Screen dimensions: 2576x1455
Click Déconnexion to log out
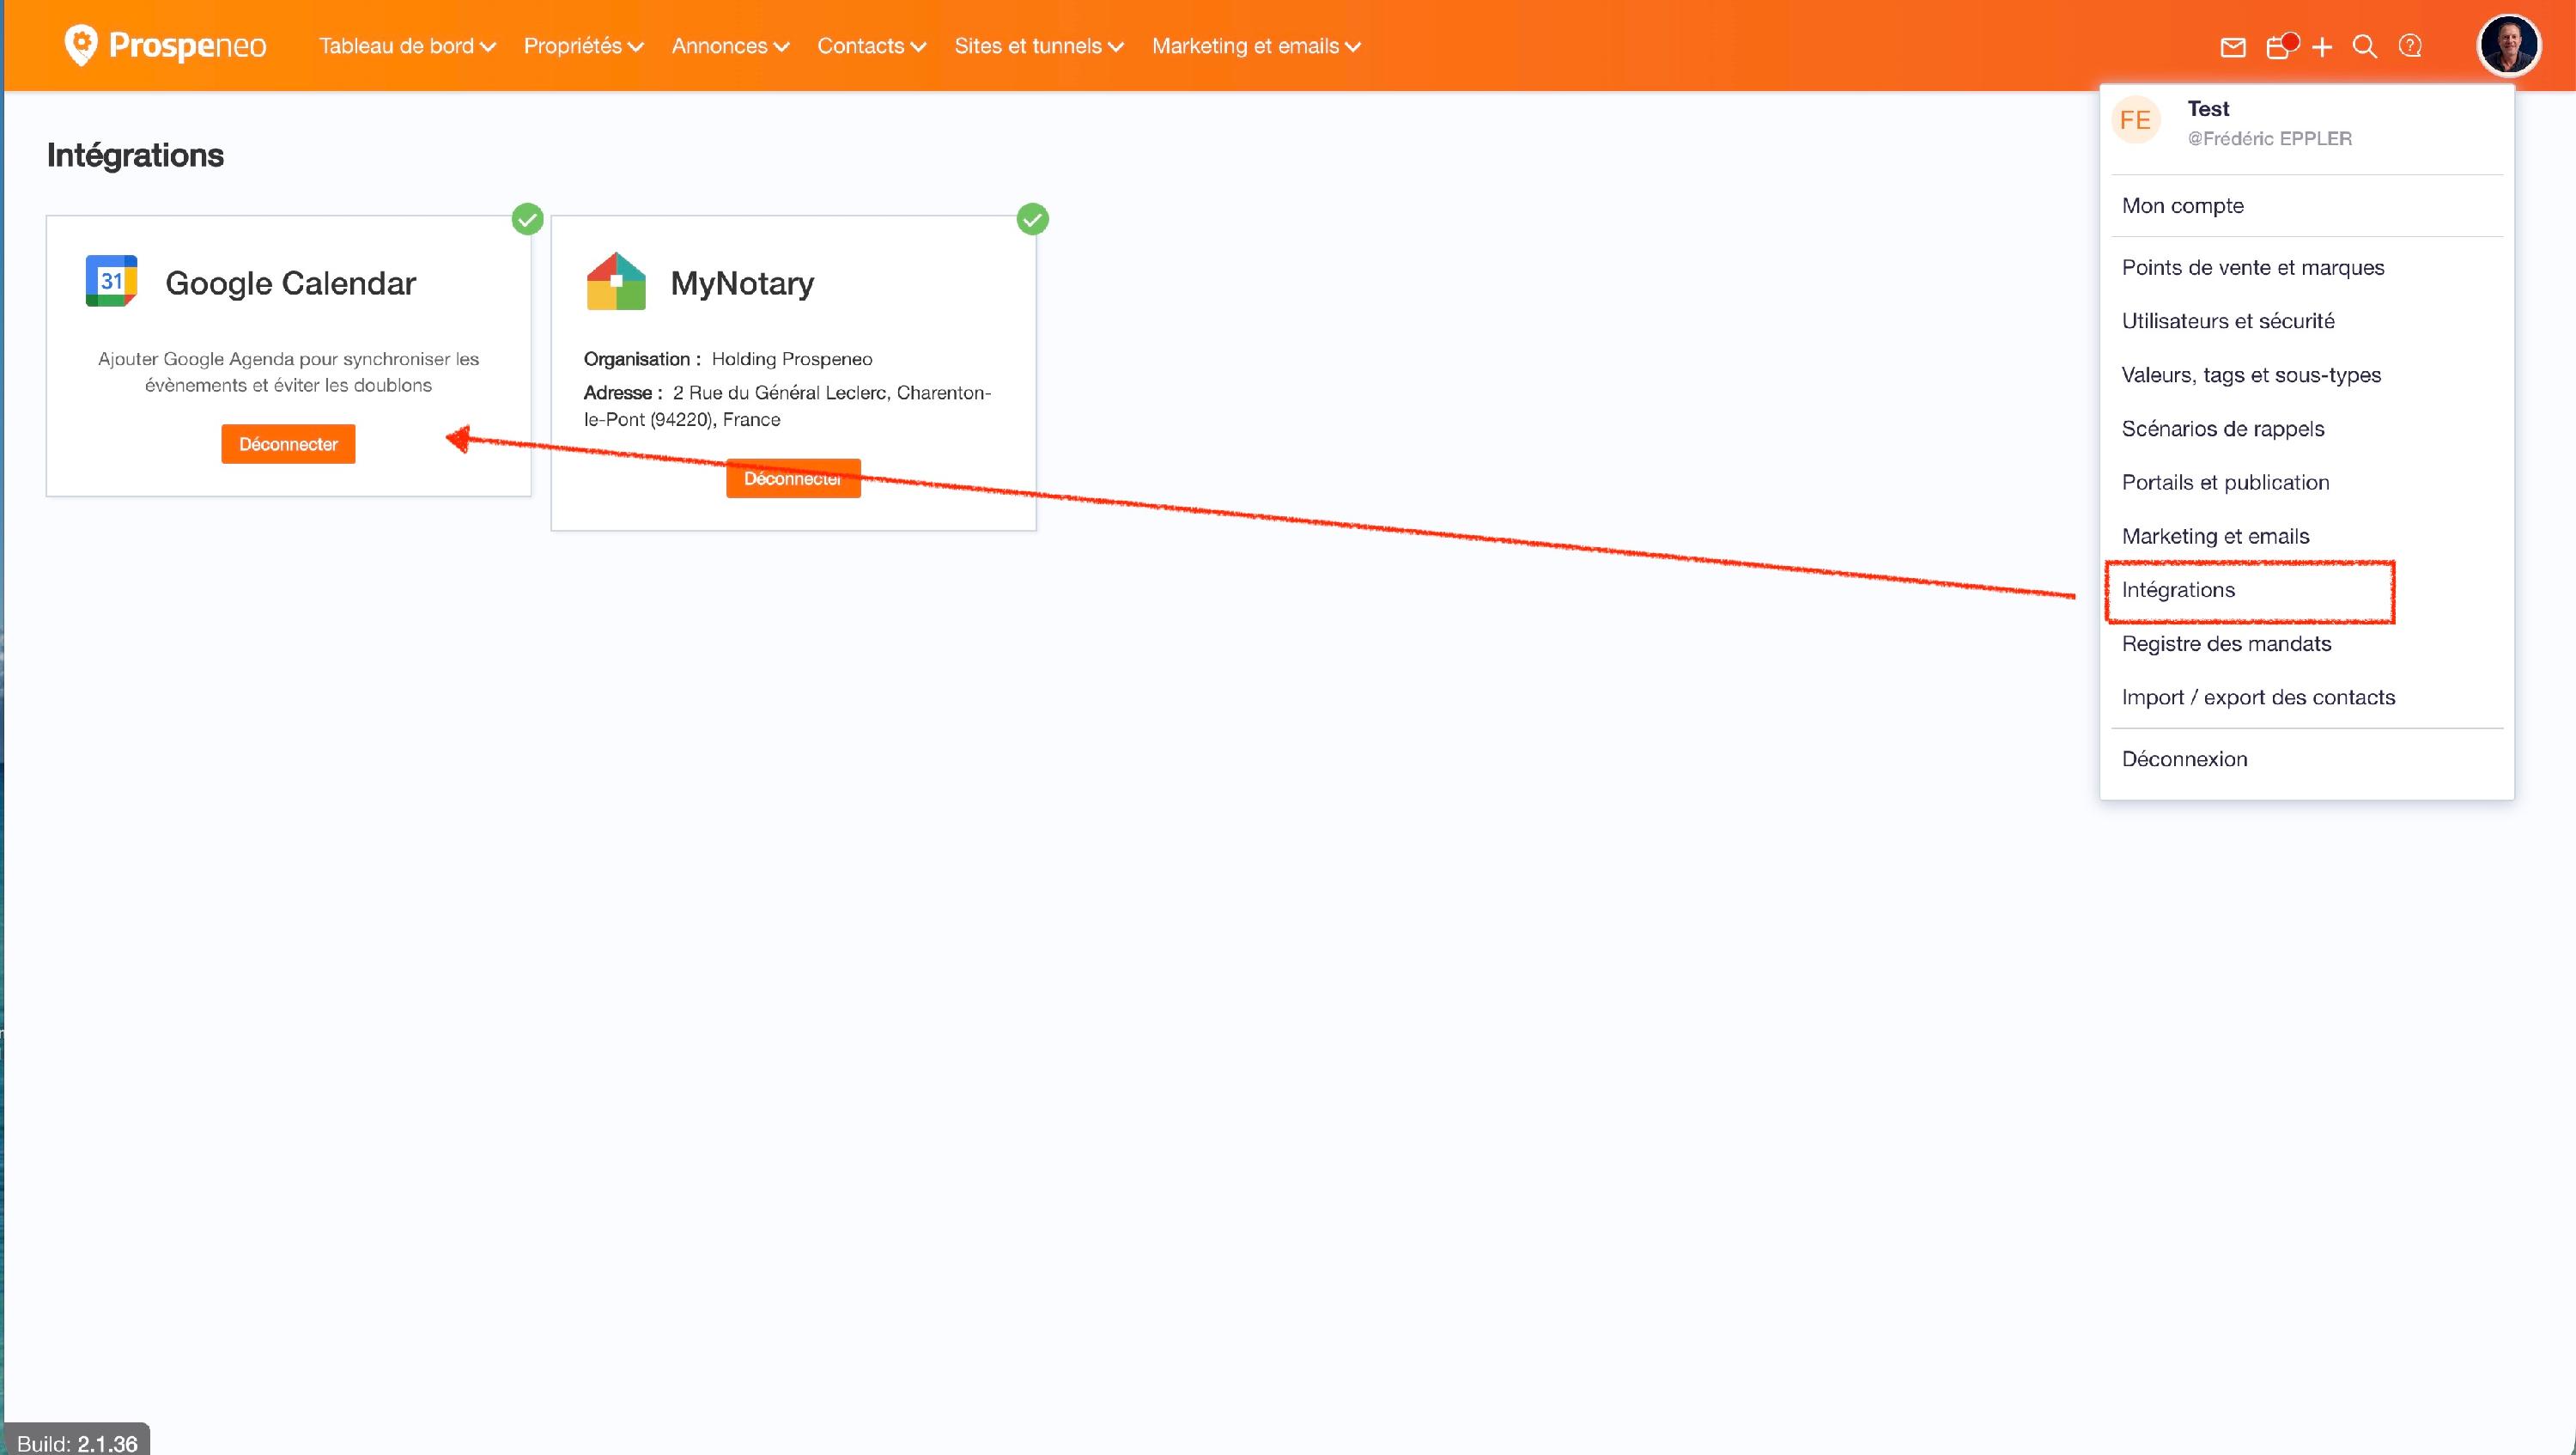click(2185, 760)
